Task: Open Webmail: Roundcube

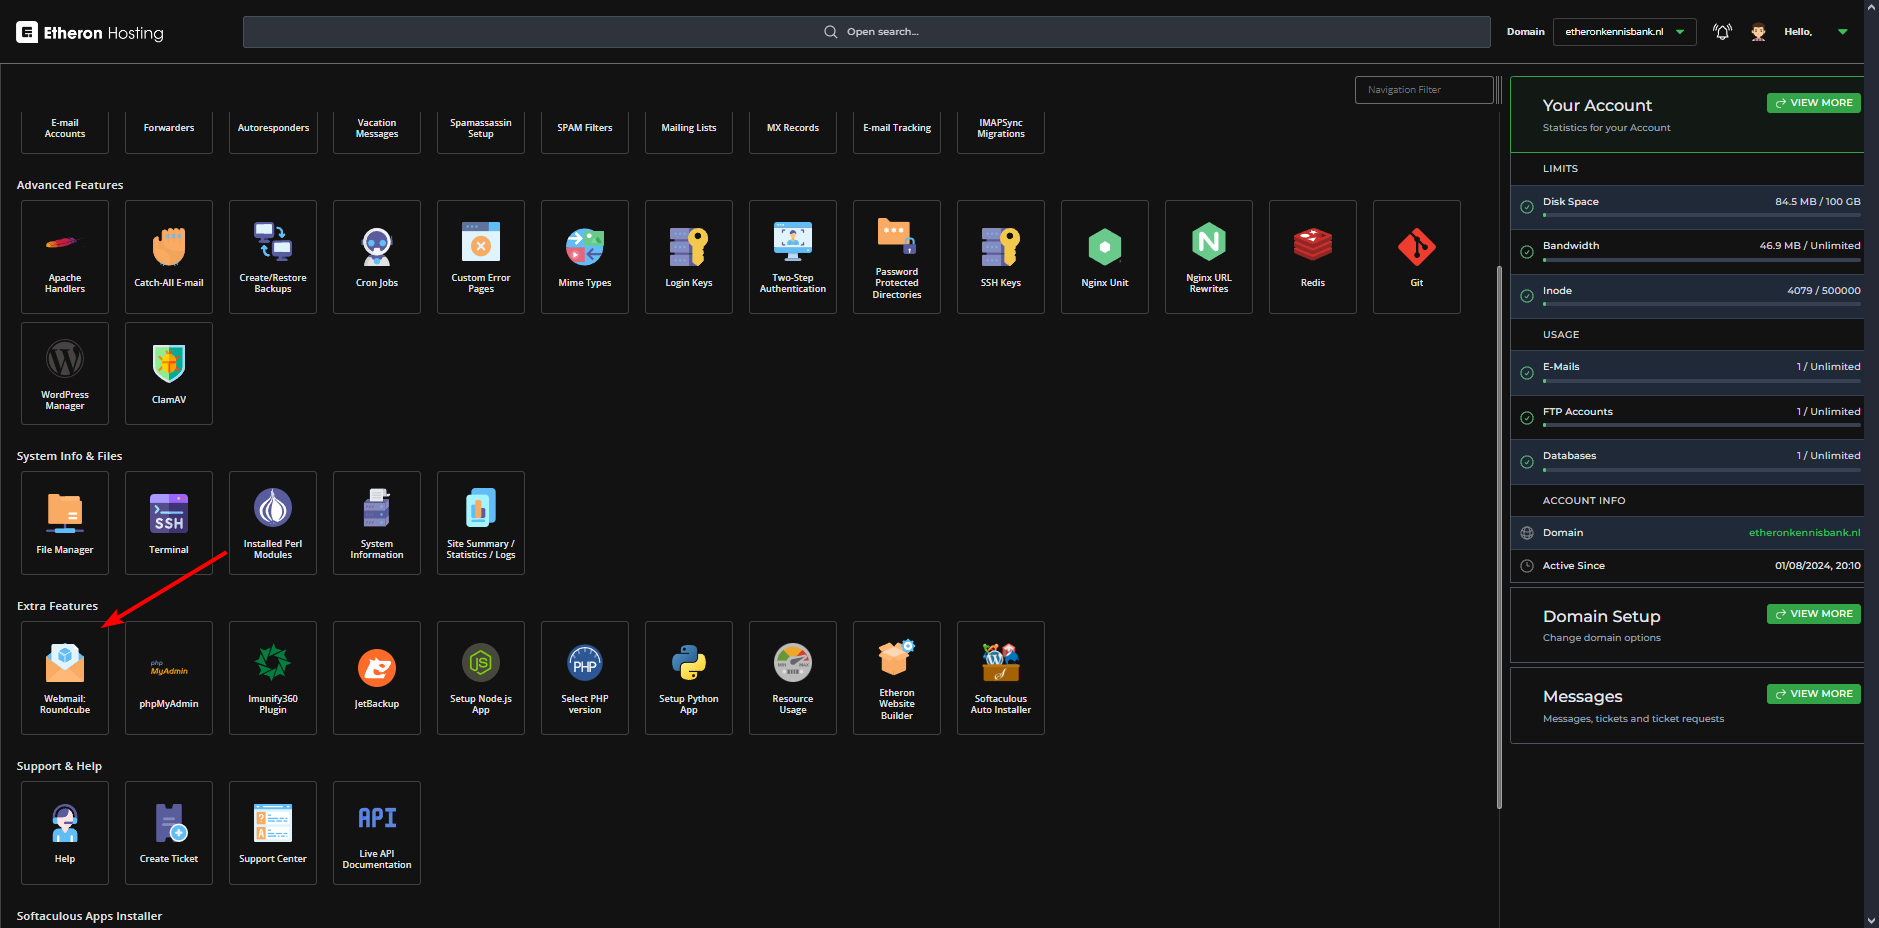Action: click(65, 677)
